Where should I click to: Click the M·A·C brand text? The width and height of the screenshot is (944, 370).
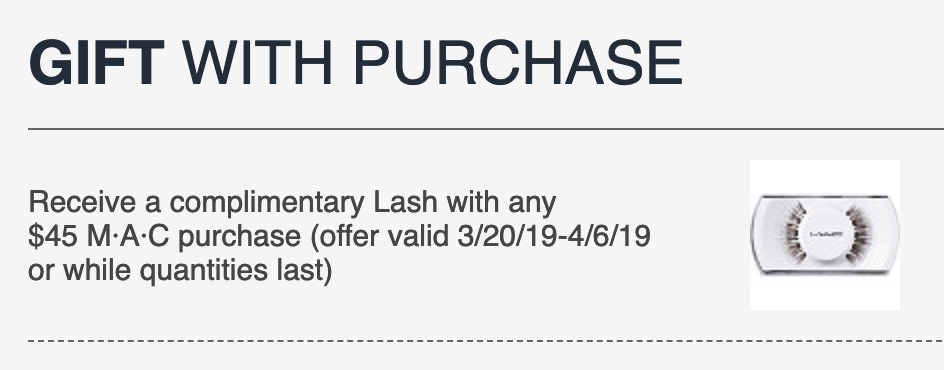pyautogui.click(x=128, y=236)
